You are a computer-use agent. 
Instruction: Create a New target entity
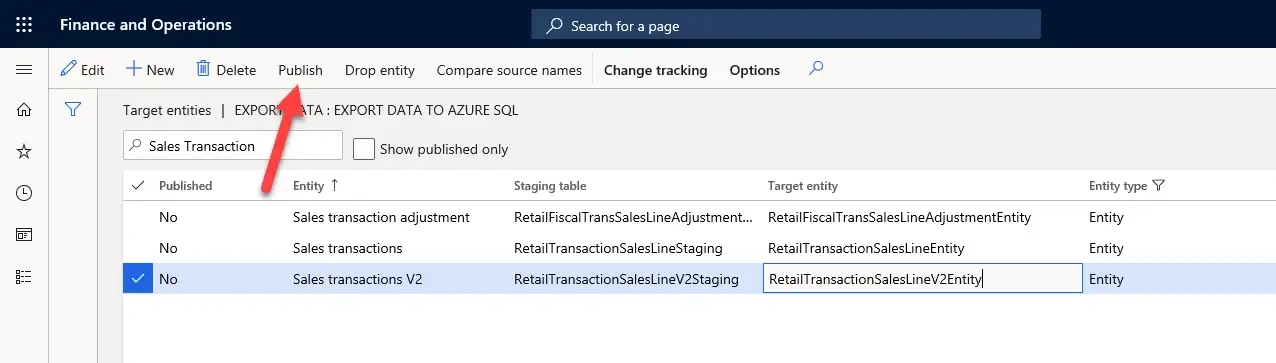[x=149, y=70]
